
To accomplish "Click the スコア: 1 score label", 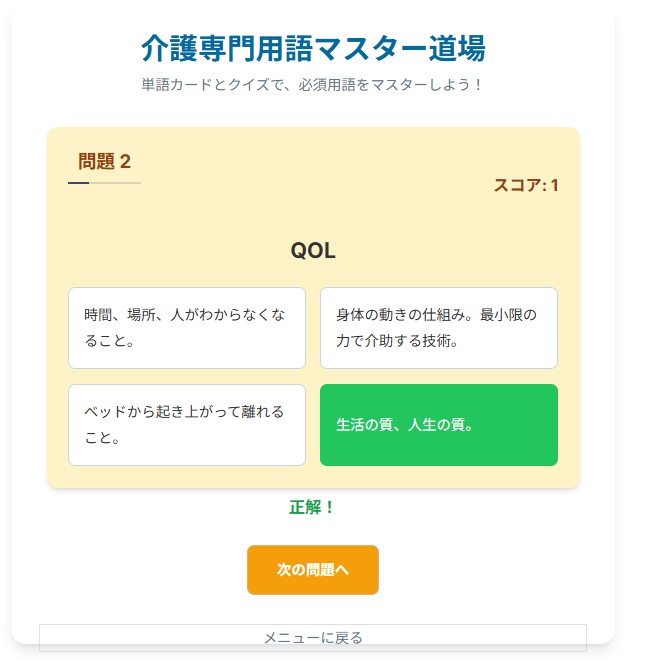I will tap(525, 185).
